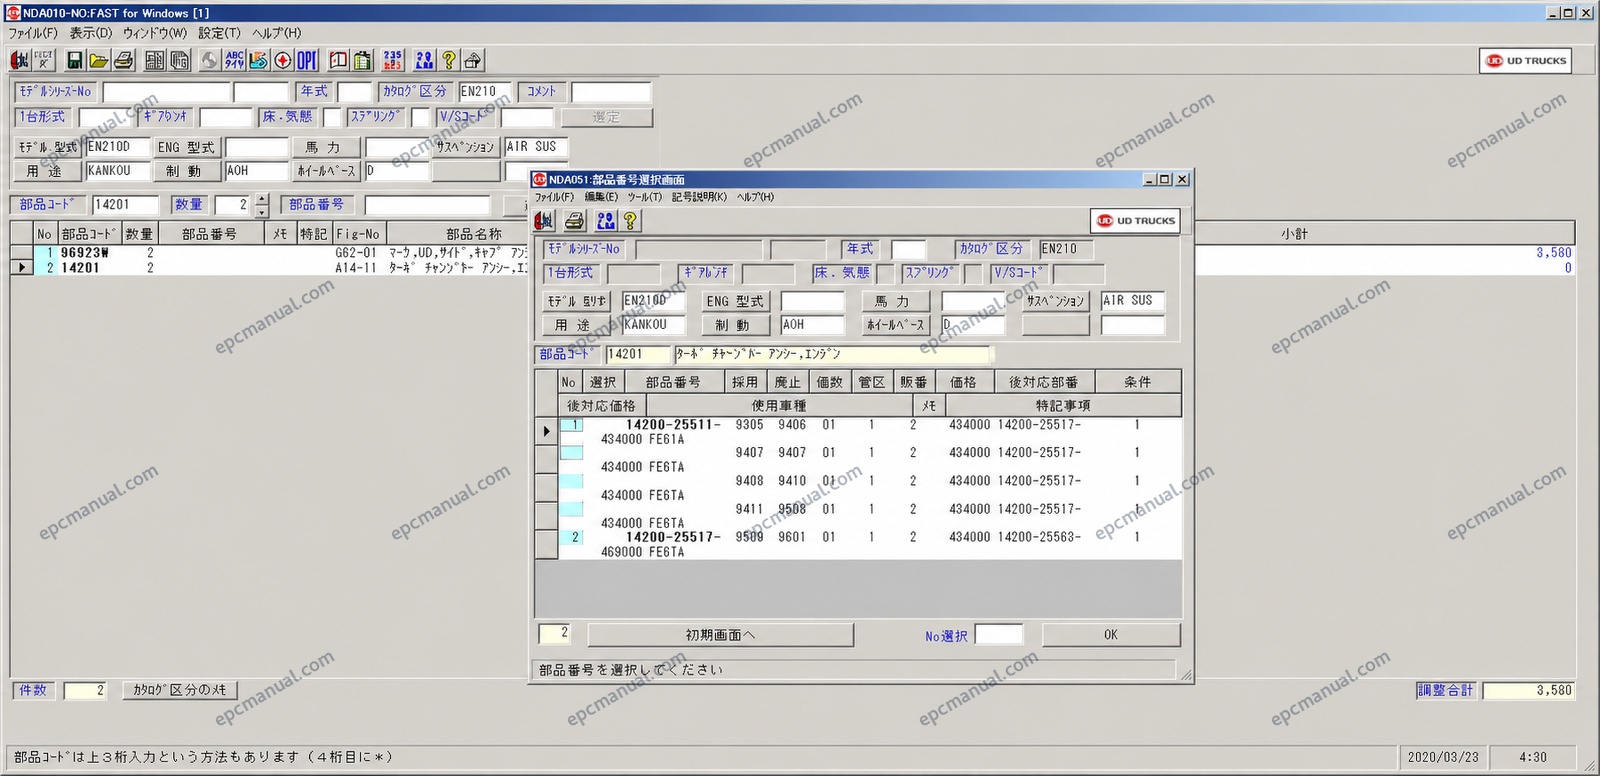Click the grey fan icon in main toolbar

209,60
